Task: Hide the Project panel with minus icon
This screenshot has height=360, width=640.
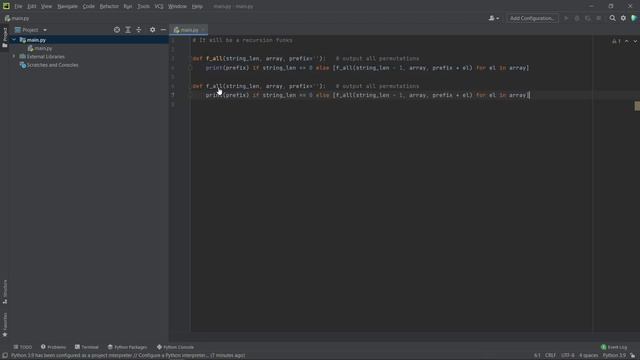Action: click(163, 30)
